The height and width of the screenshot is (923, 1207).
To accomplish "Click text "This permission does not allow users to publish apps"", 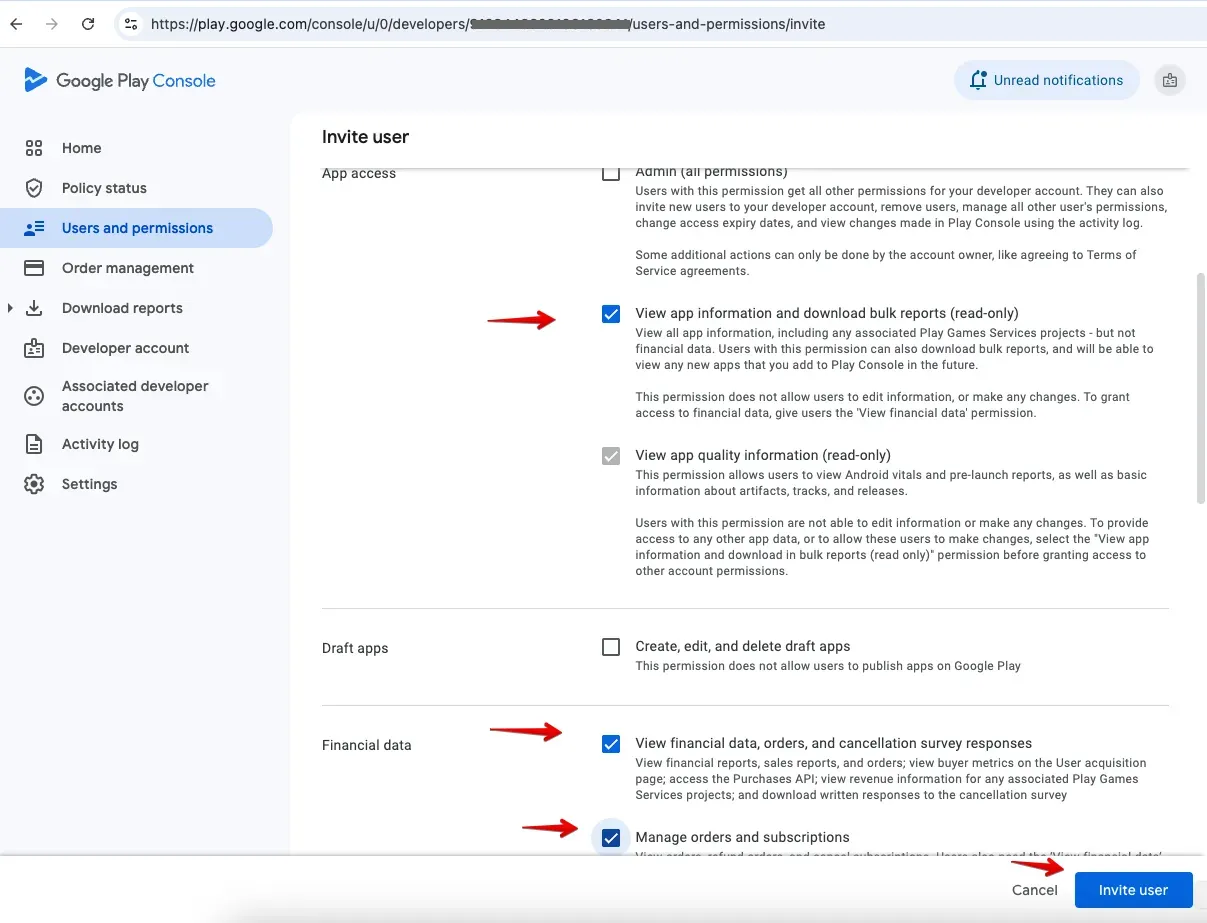I will (x=828, y=666).
